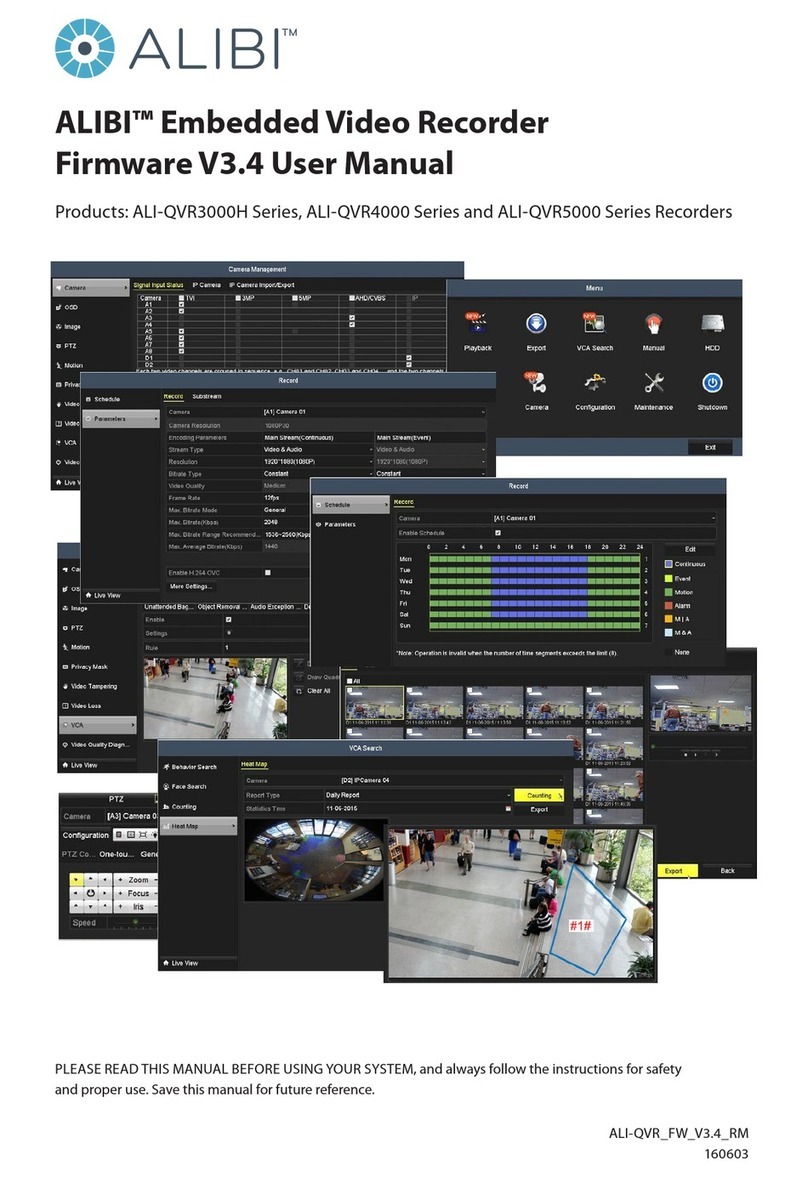Toggle the 3MP header checkbox
The image size is (808, 1177).
pos(238,298)
